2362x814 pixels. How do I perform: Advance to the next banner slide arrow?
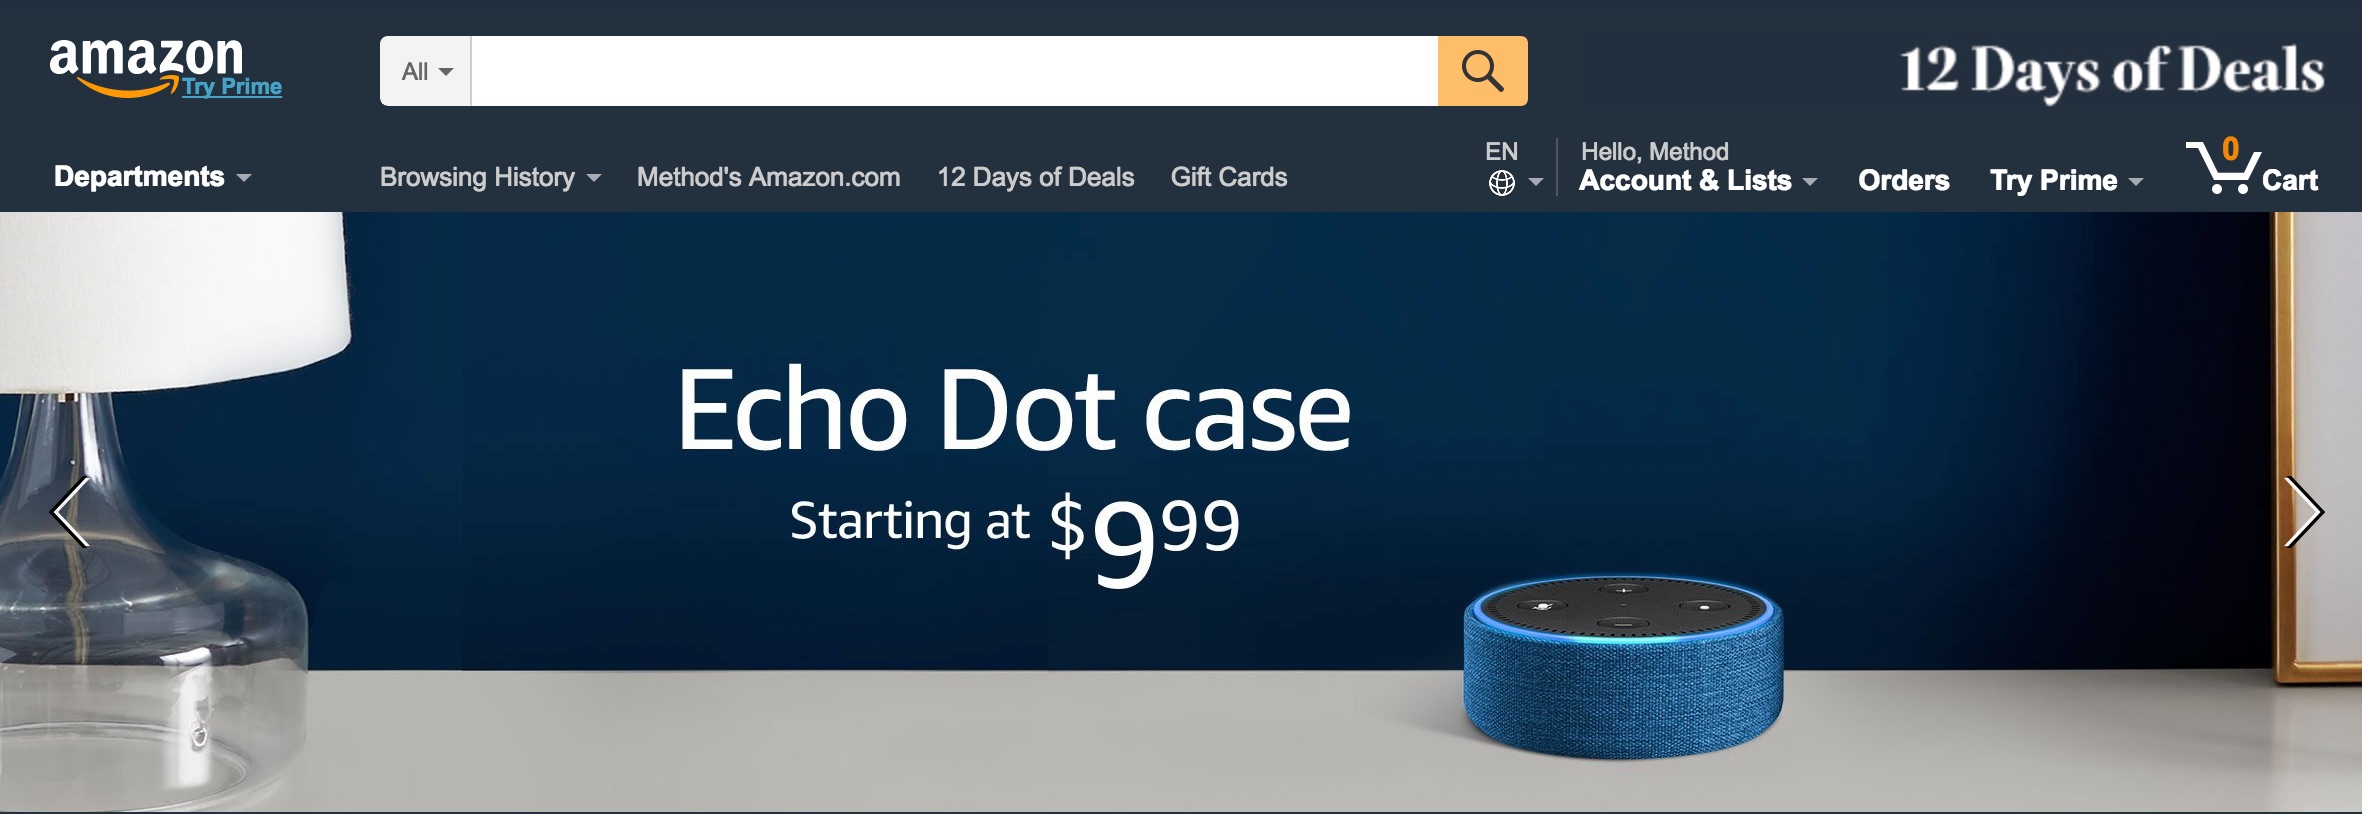pyautogui.click(x=2303, y=511)
